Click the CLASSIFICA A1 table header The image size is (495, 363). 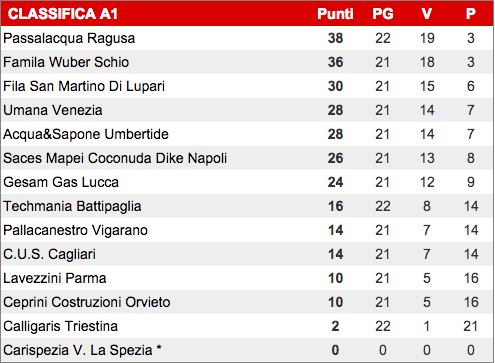(63, 14)
